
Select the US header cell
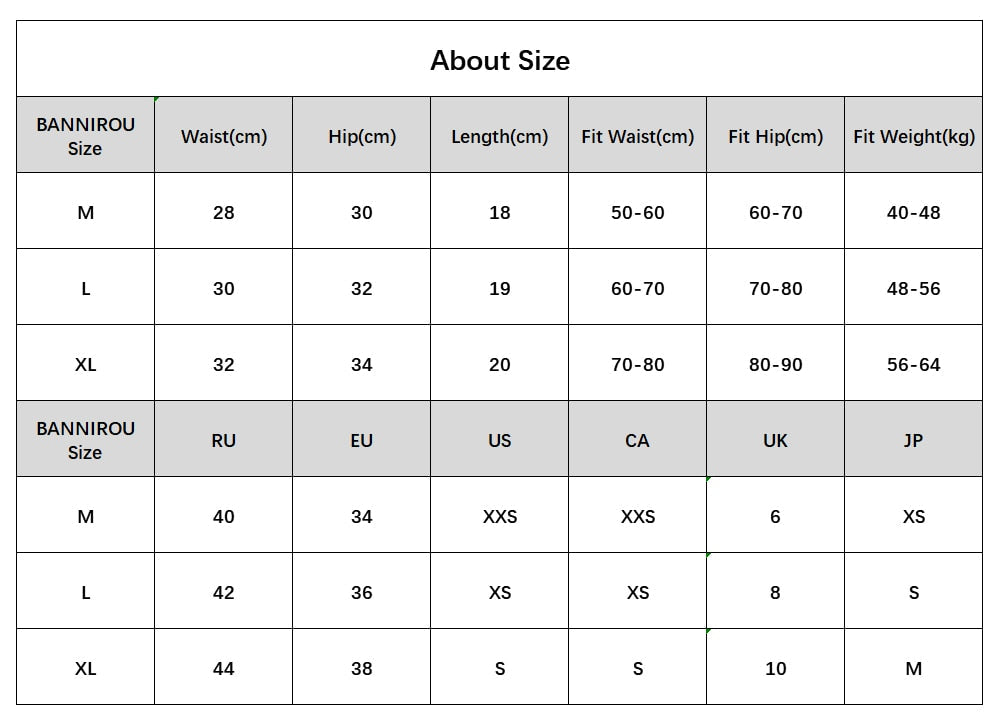point(500,440)
